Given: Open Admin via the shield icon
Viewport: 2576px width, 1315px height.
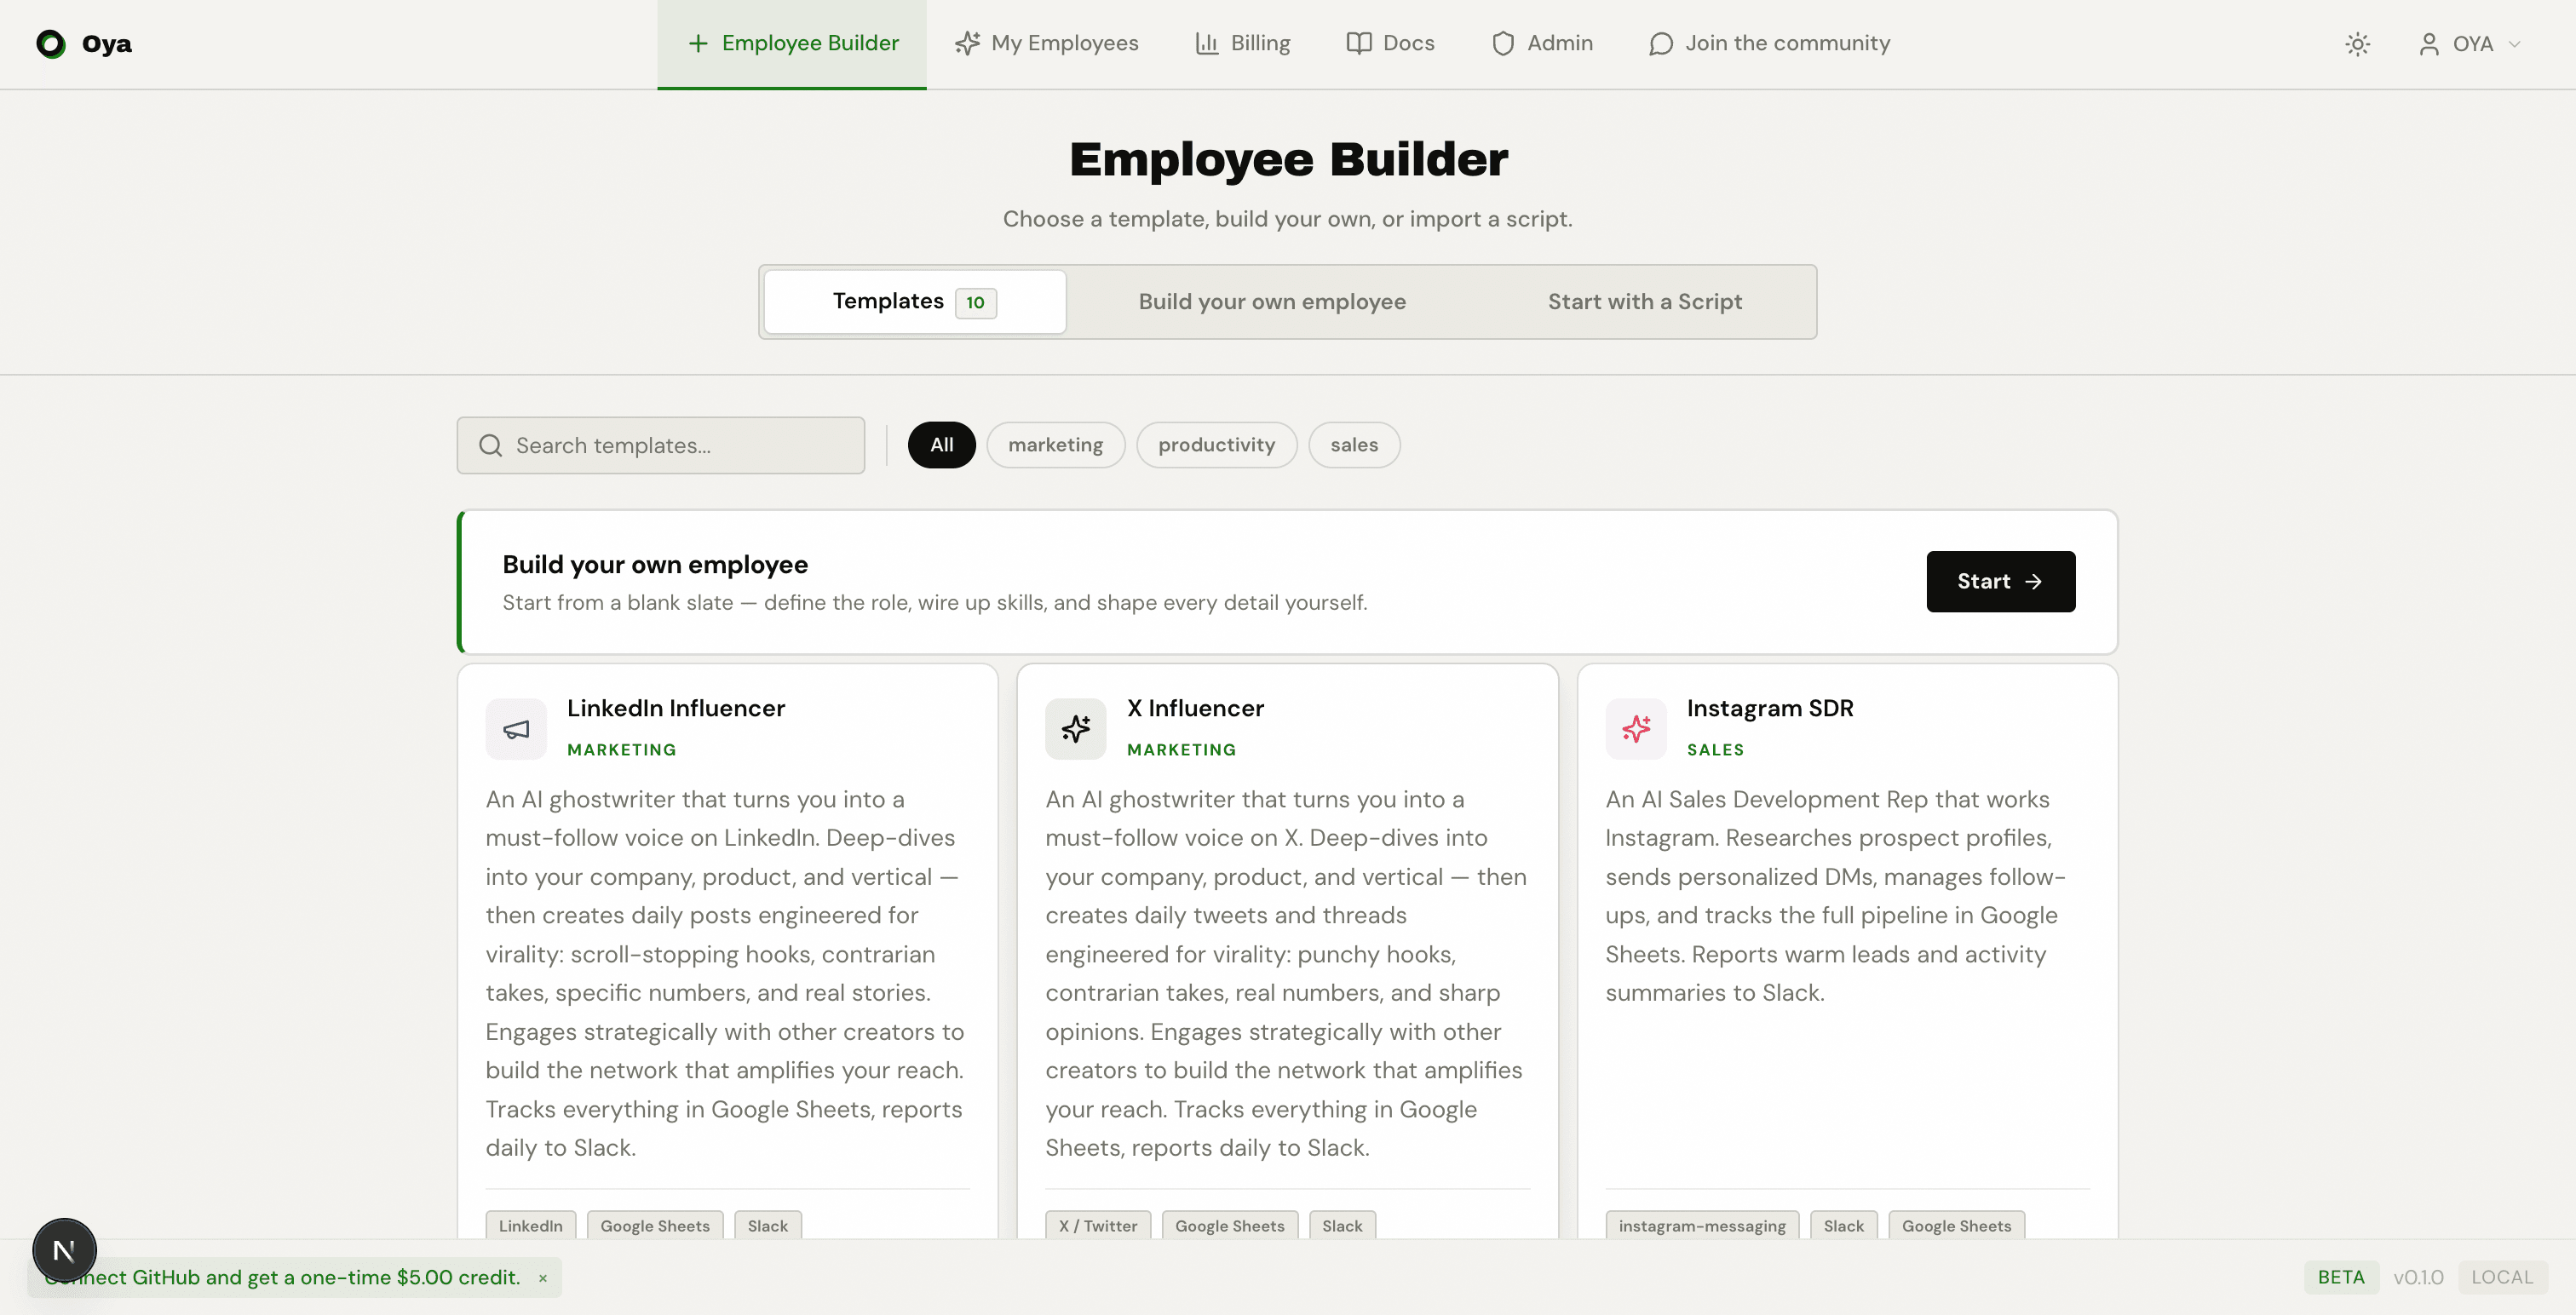Looking at the screenshot, I should click(x=1503, y=43).
